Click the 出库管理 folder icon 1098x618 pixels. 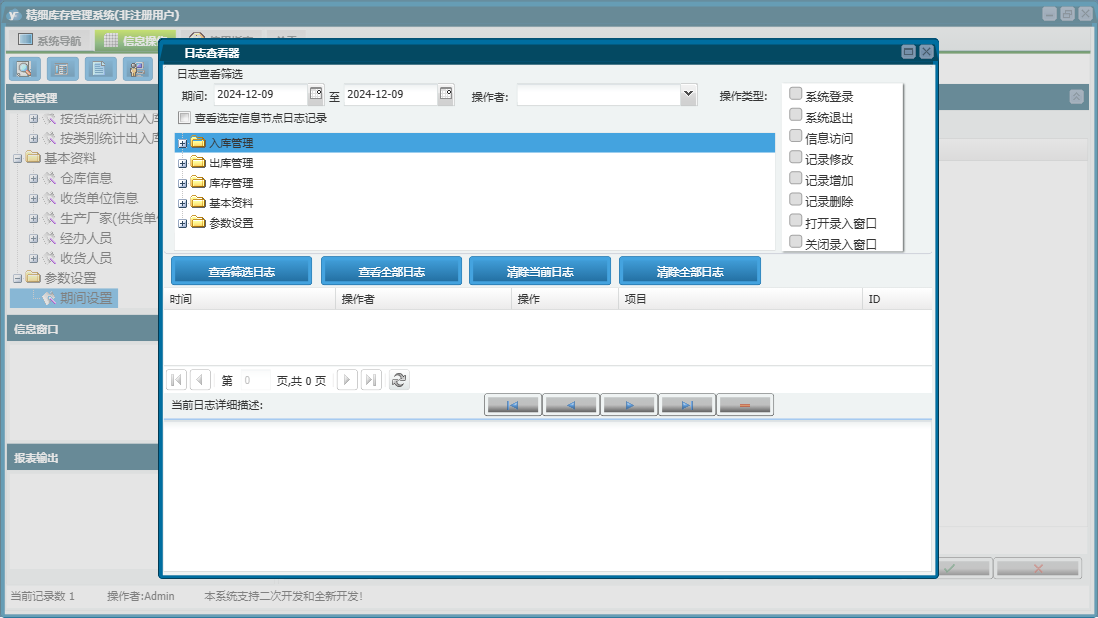pos(198,162)
